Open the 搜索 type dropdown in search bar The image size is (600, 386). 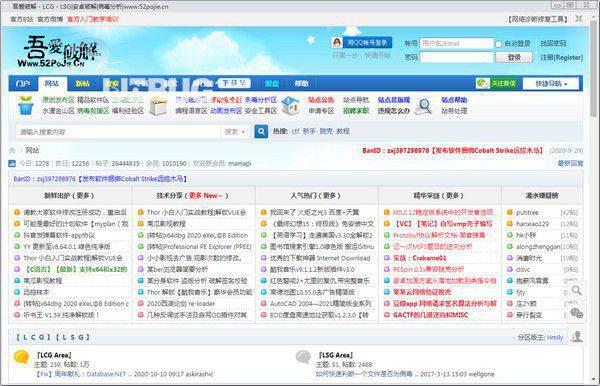235,132
